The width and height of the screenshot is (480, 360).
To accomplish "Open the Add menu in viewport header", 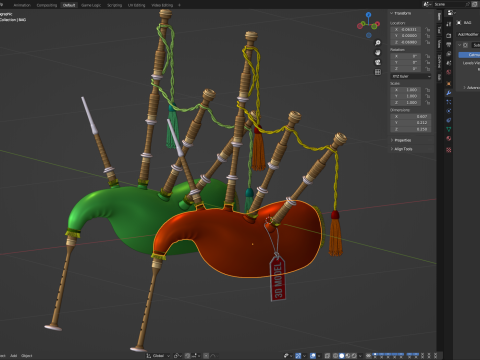I will 13,356.
